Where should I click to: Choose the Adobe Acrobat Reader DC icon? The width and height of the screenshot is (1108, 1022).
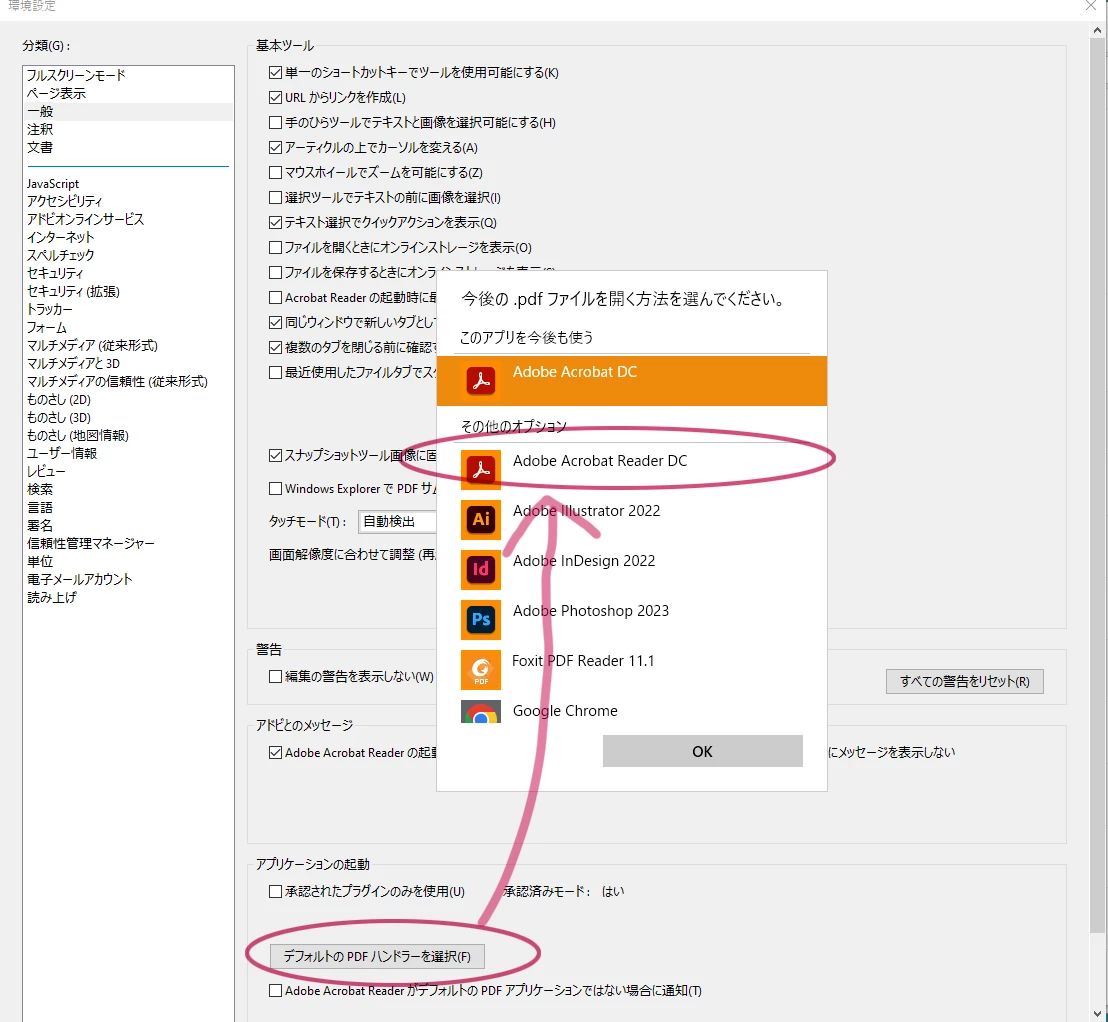(481, 469)
